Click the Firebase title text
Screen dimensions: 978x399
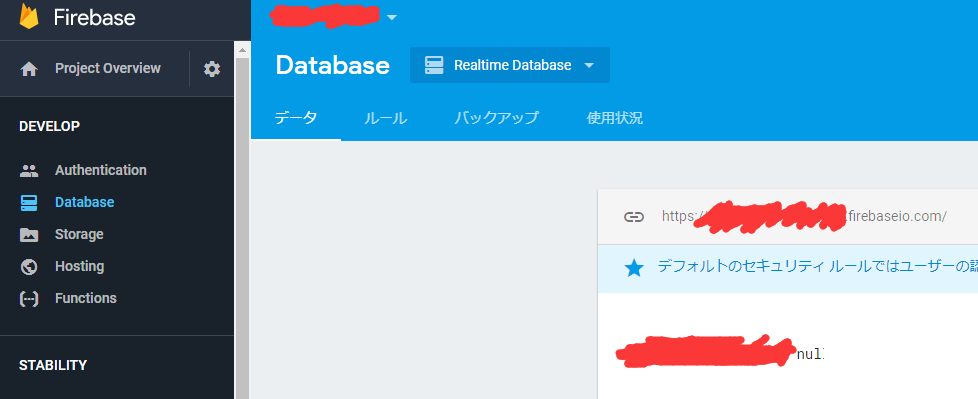coord(94,17)
